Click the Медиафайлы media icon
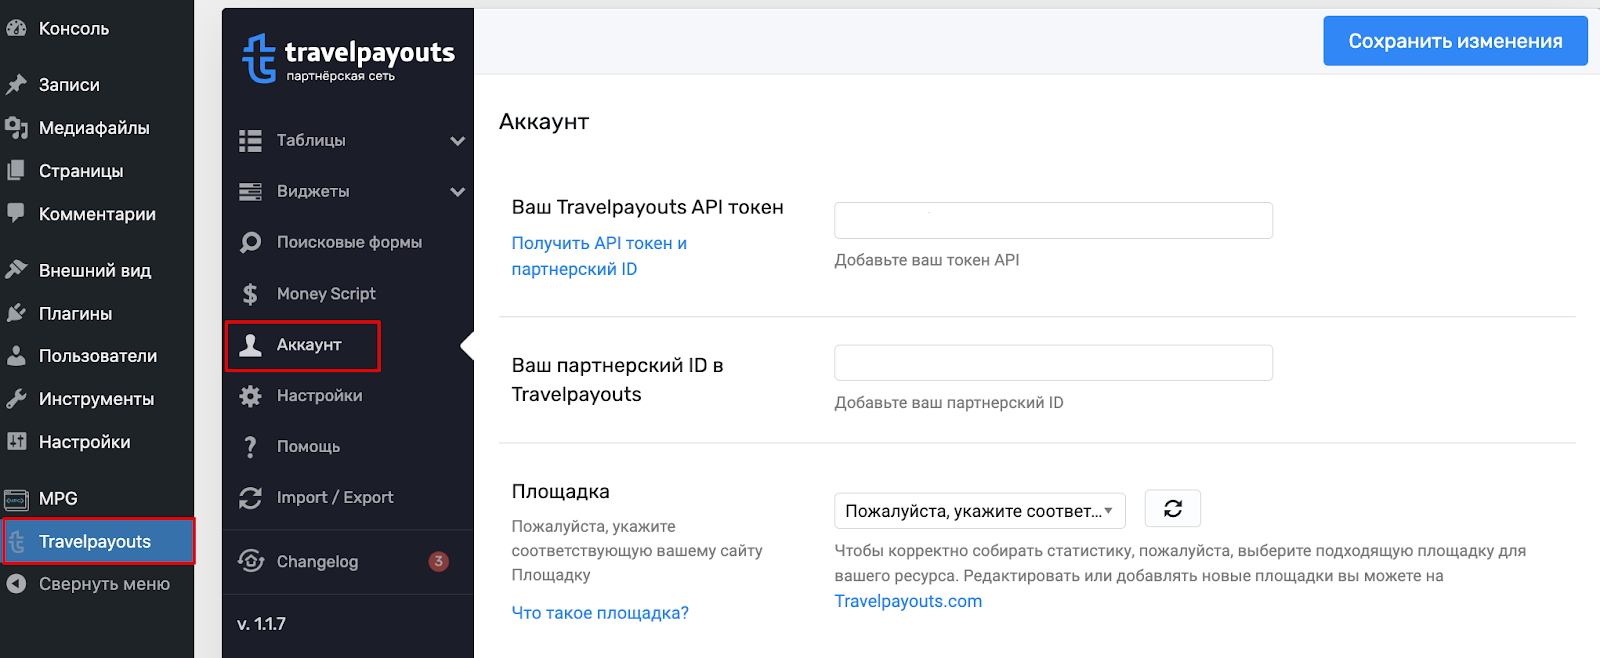This screenshot has width=1600, height=658. pos(16,128)
